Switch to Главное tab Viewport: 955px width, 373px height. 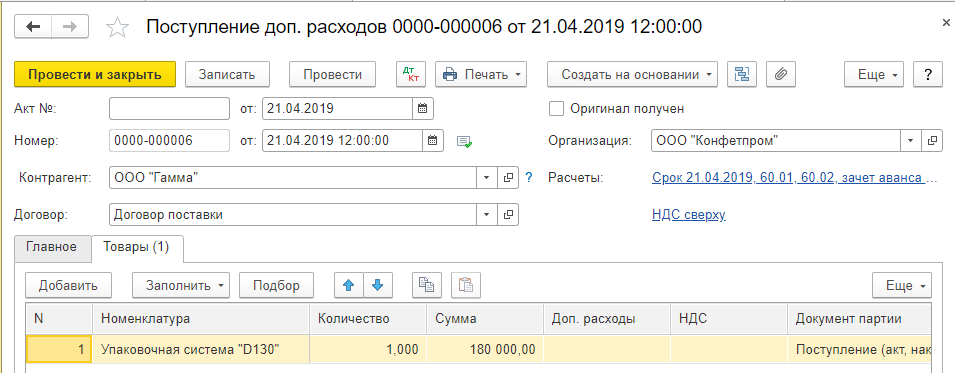[52, 247]
